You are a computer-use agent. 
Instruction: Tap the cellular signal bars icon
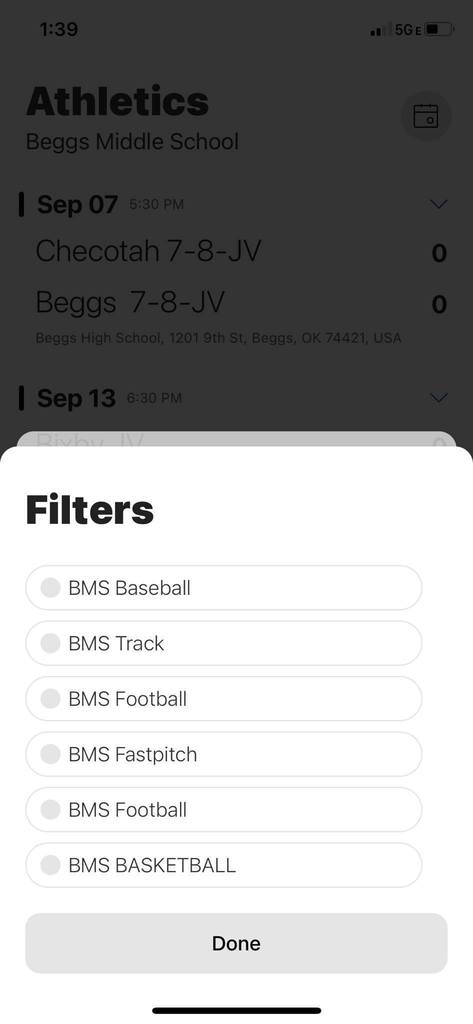coord(377,31)
